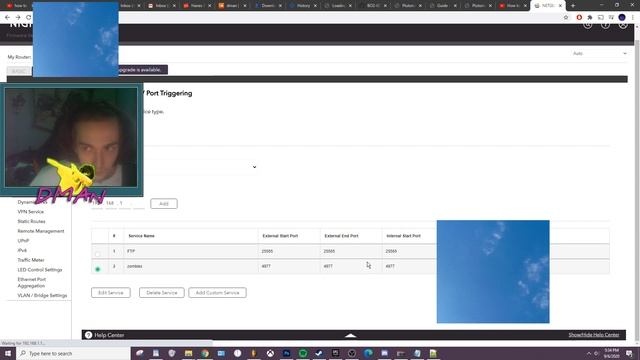
Task: Bookmark this page with the star icon
Action: pos(566,18)
